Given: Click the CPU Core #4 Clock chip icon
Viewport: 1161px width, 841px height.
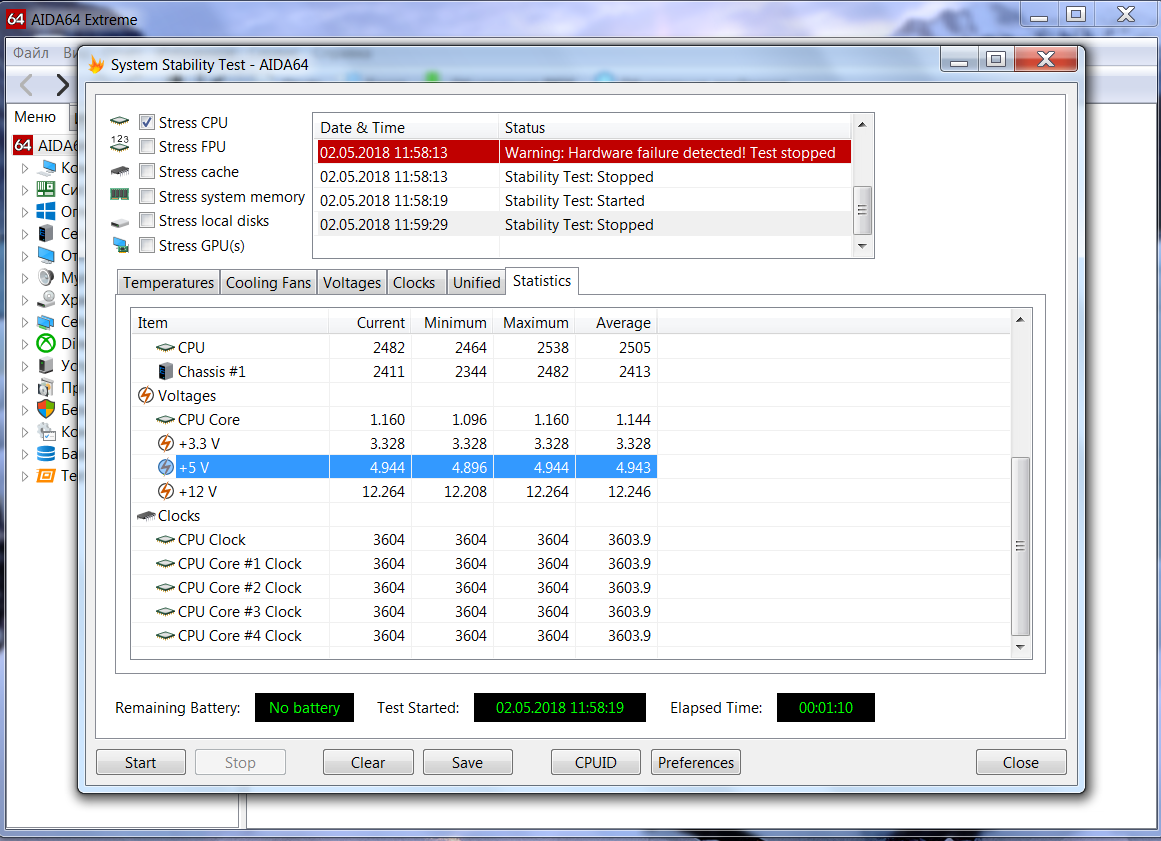Looking at the screenshot, I should click(x=165, y=636).
